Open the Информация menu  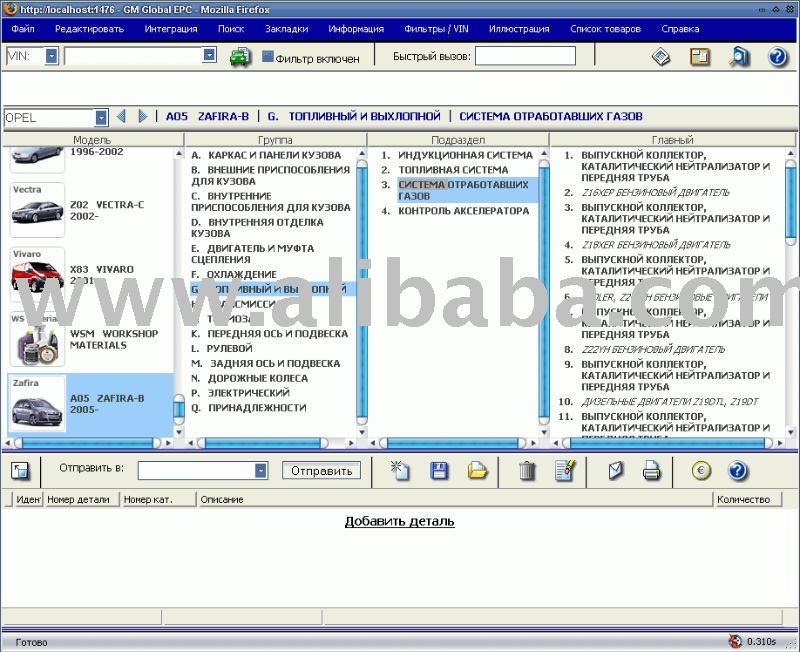coord(356,29)
